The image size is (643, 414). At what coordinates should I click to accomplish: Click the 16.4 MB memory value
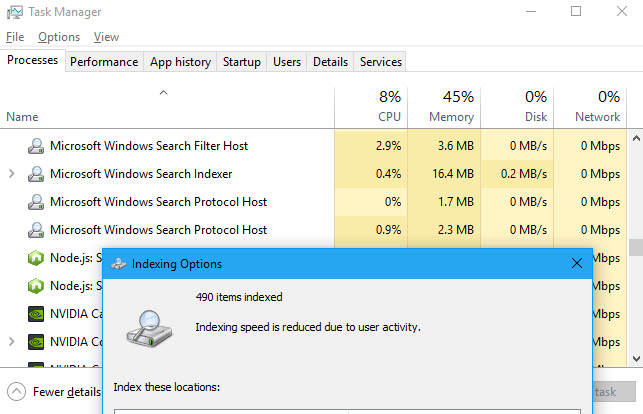click(453, 174)
